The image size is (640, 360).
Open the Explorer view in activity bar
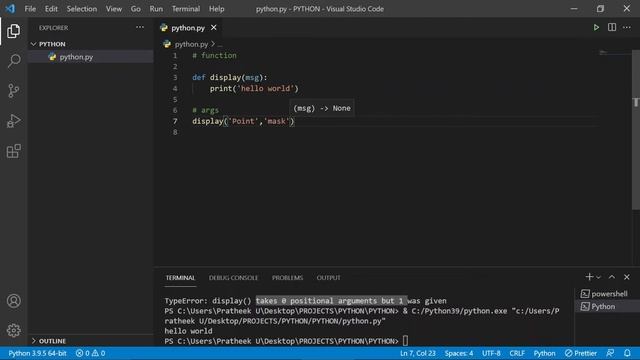point(13,31)
